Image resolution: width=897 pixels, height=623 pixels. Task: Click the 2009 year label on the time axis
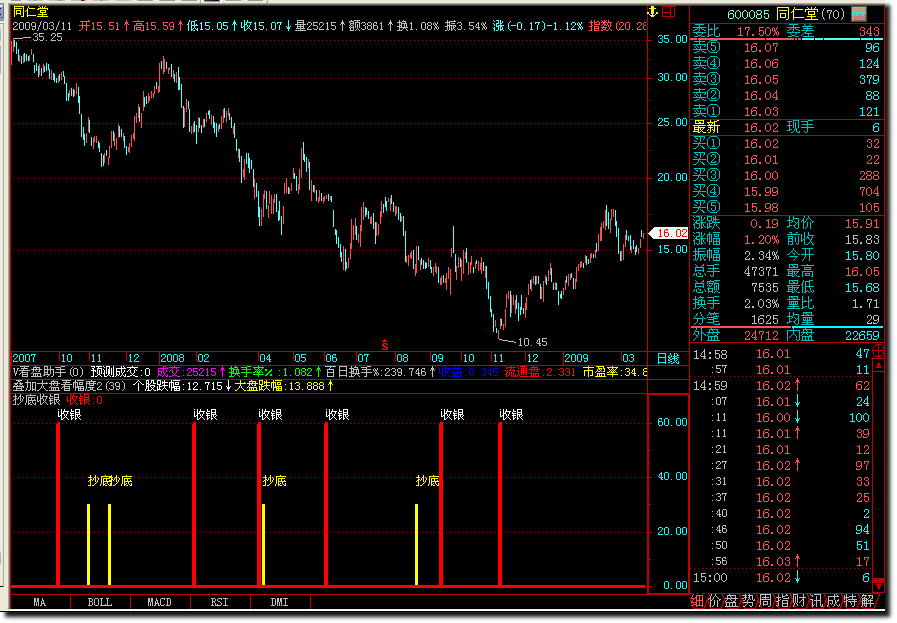pyautogui.click(x=576, y=358)
